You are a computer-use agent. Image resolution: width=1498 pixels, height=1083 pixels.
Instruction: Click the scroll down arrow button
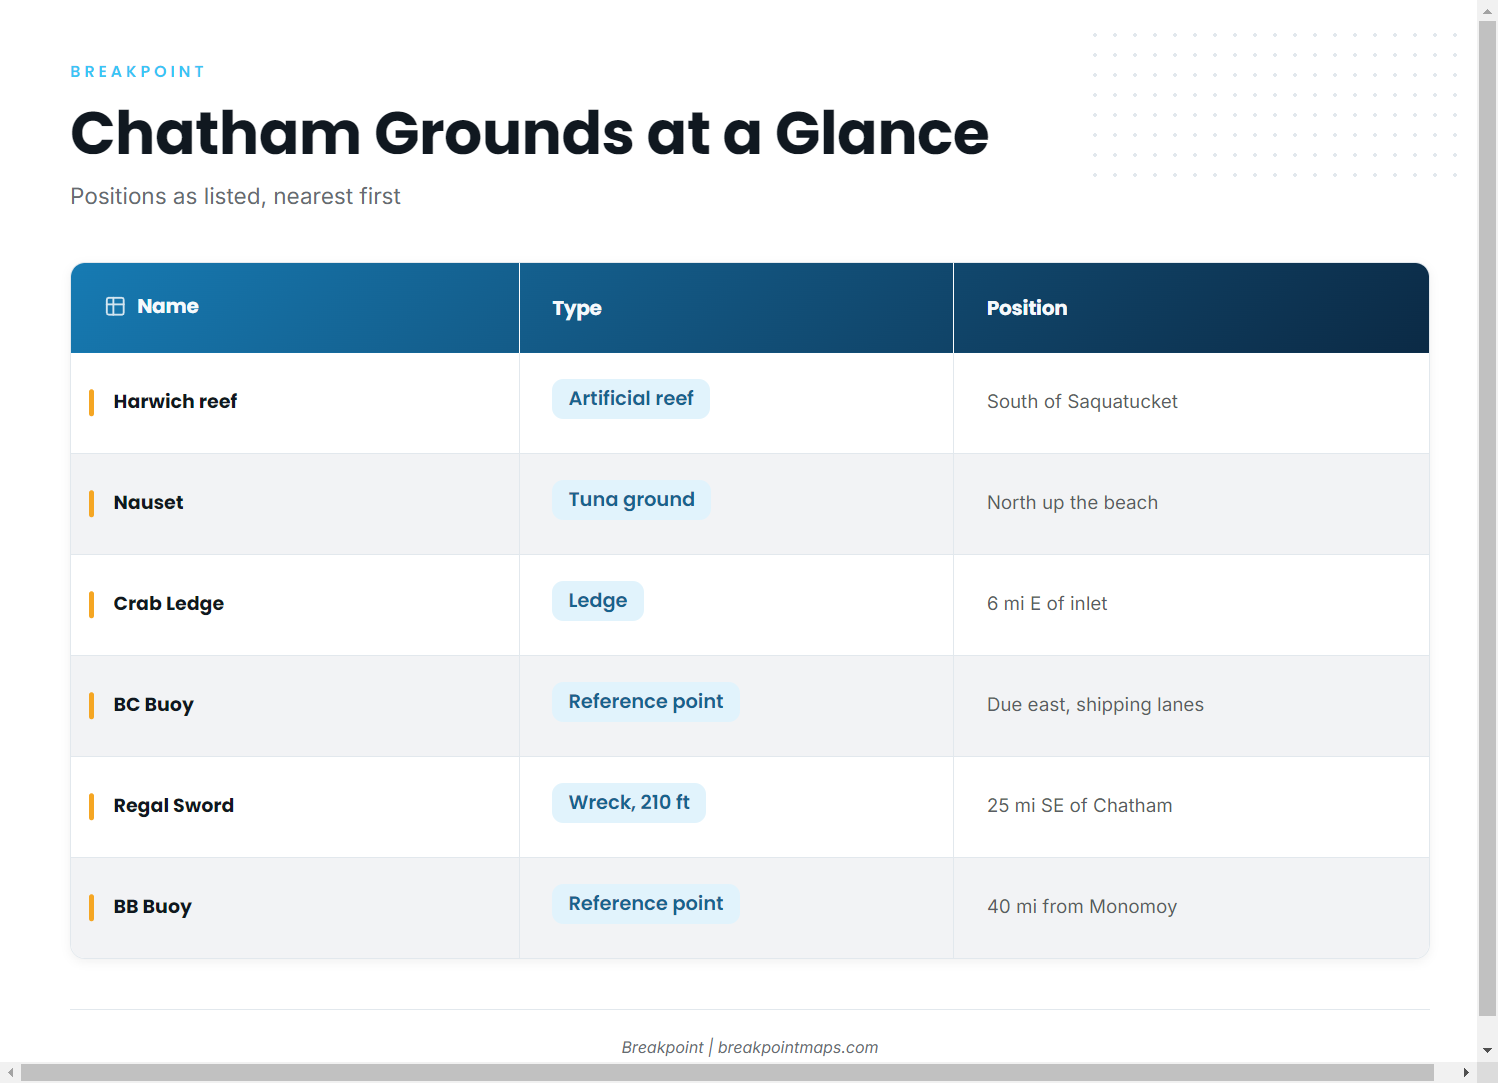pos(1488,1051)
